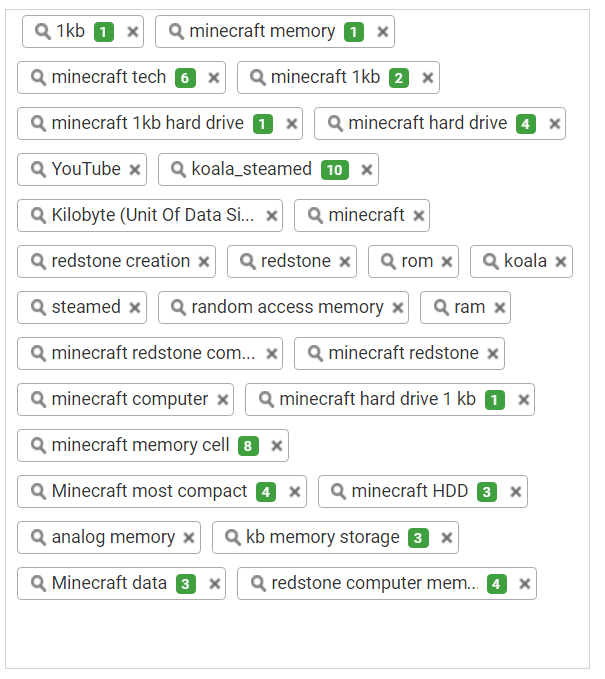Remove the "koala_steamed" tag
The image size is (605, 679).
(x=367, y=170)
